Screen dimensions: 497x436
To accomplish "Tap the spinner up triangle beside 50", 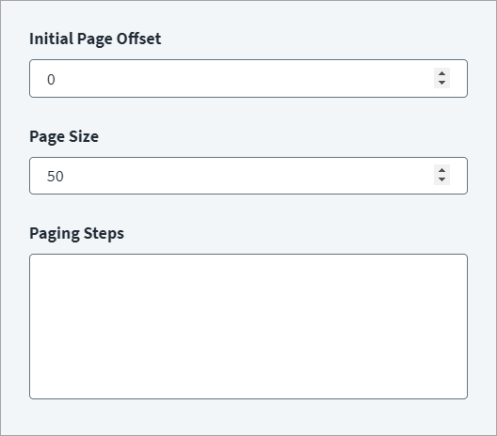I will pos(442,170).
